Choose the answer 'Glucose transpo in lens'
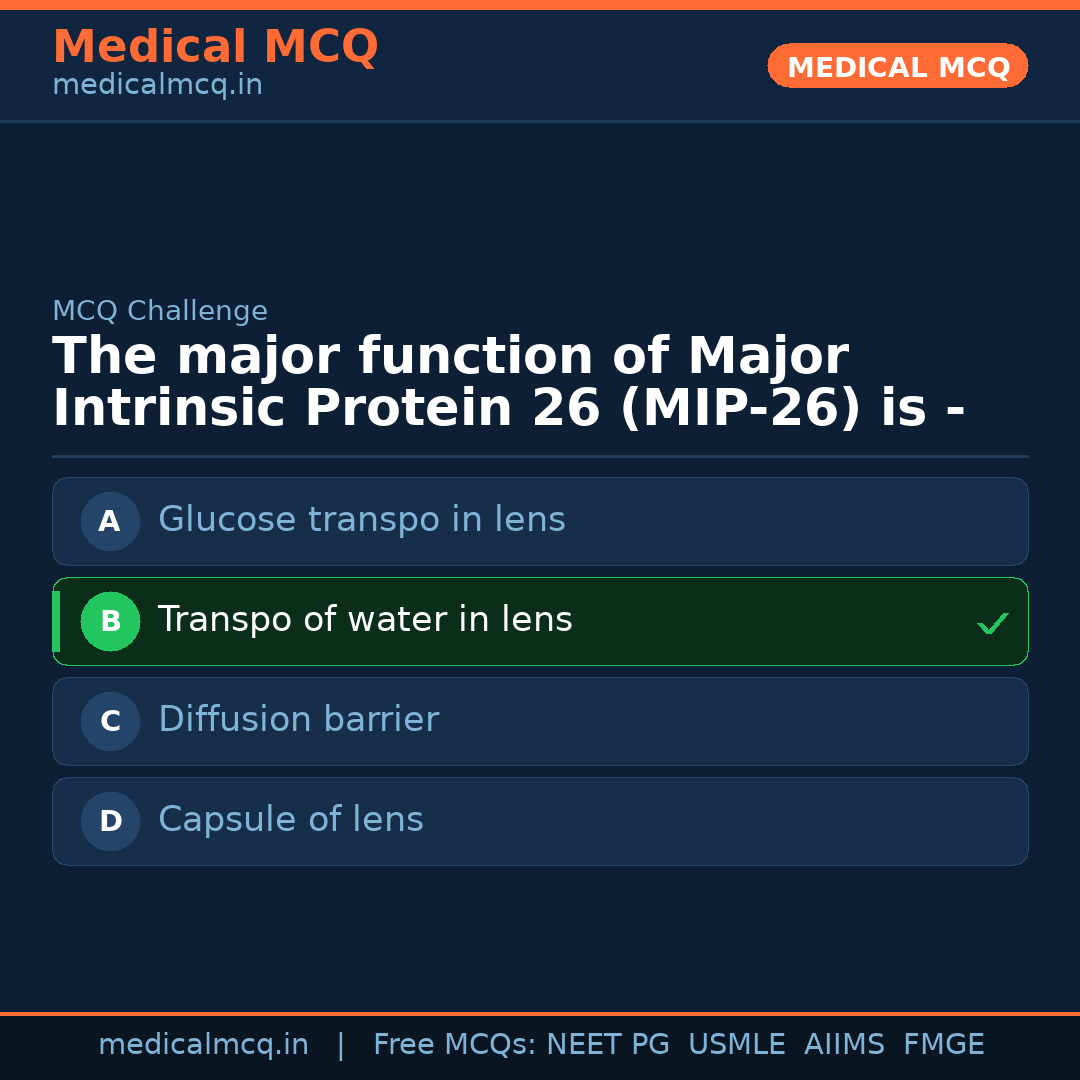This screenshot has width=1080, height=1080. click(x=362, y=520)
